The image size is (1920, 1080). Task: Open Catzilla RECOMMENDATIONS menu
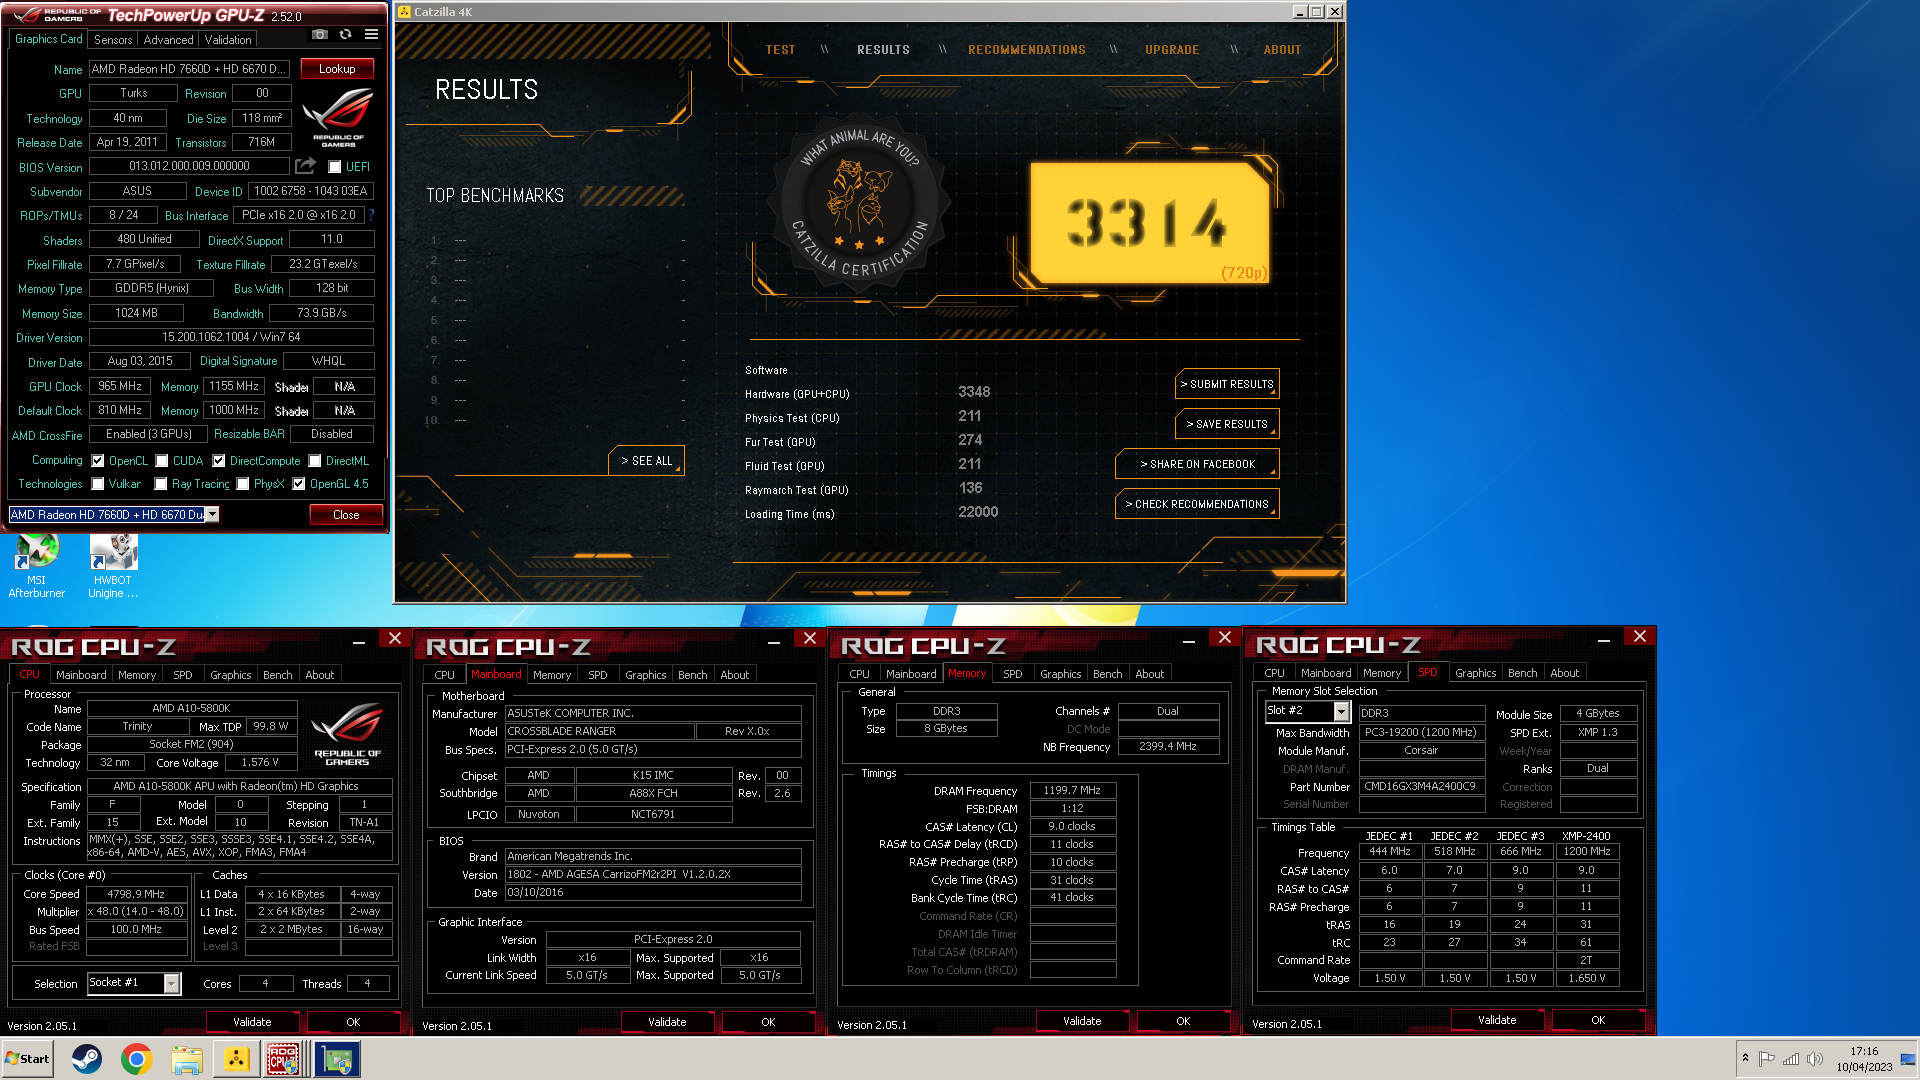[1026, 50]
